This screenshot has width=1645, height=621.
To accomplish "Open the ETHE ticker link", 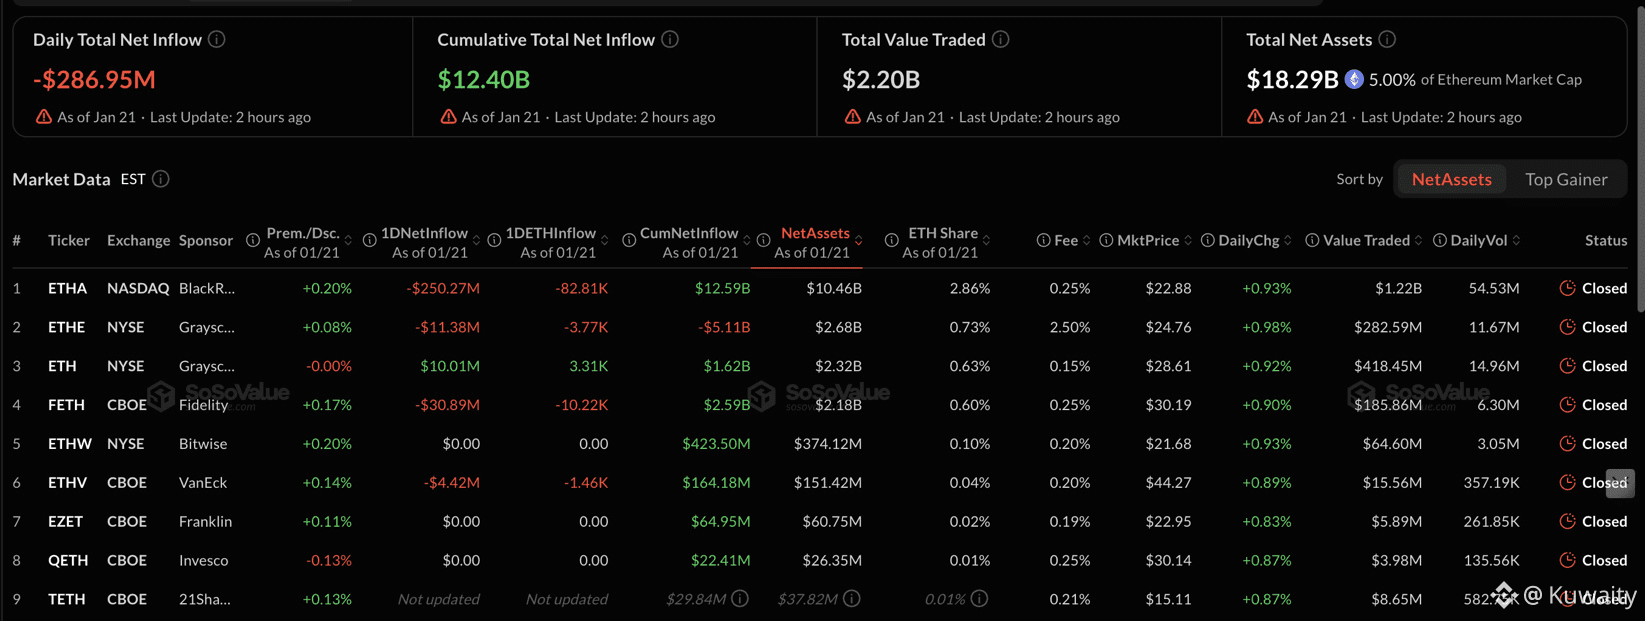I will click(x=66, y=327).
